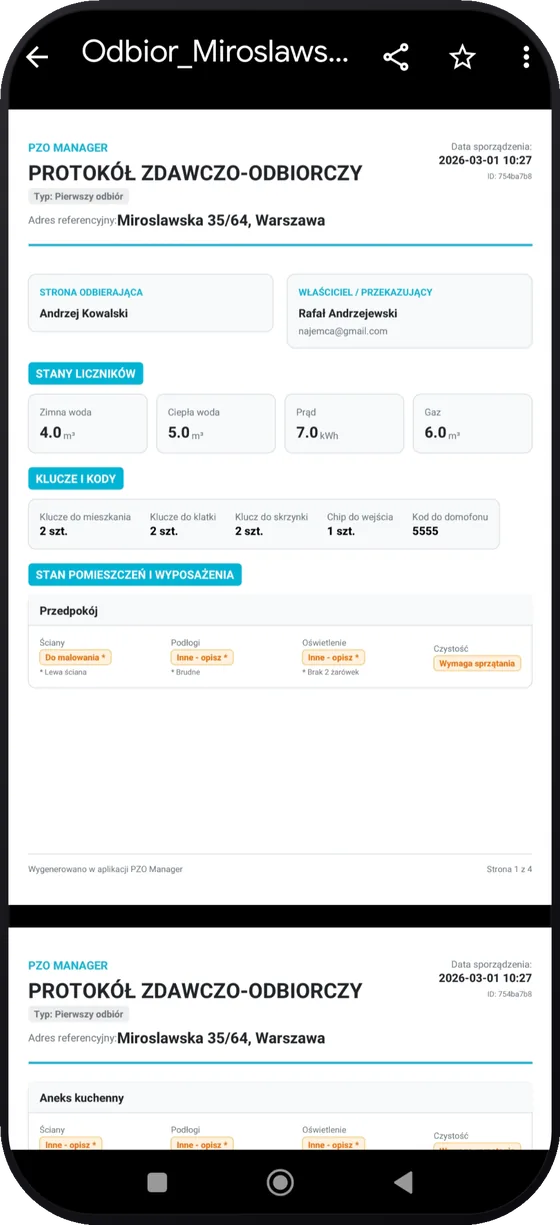The height and width of the screenshot is (1225, 560).
Task: Tap the first page date 2026-03-01 10:27
Action: [485, 160]
